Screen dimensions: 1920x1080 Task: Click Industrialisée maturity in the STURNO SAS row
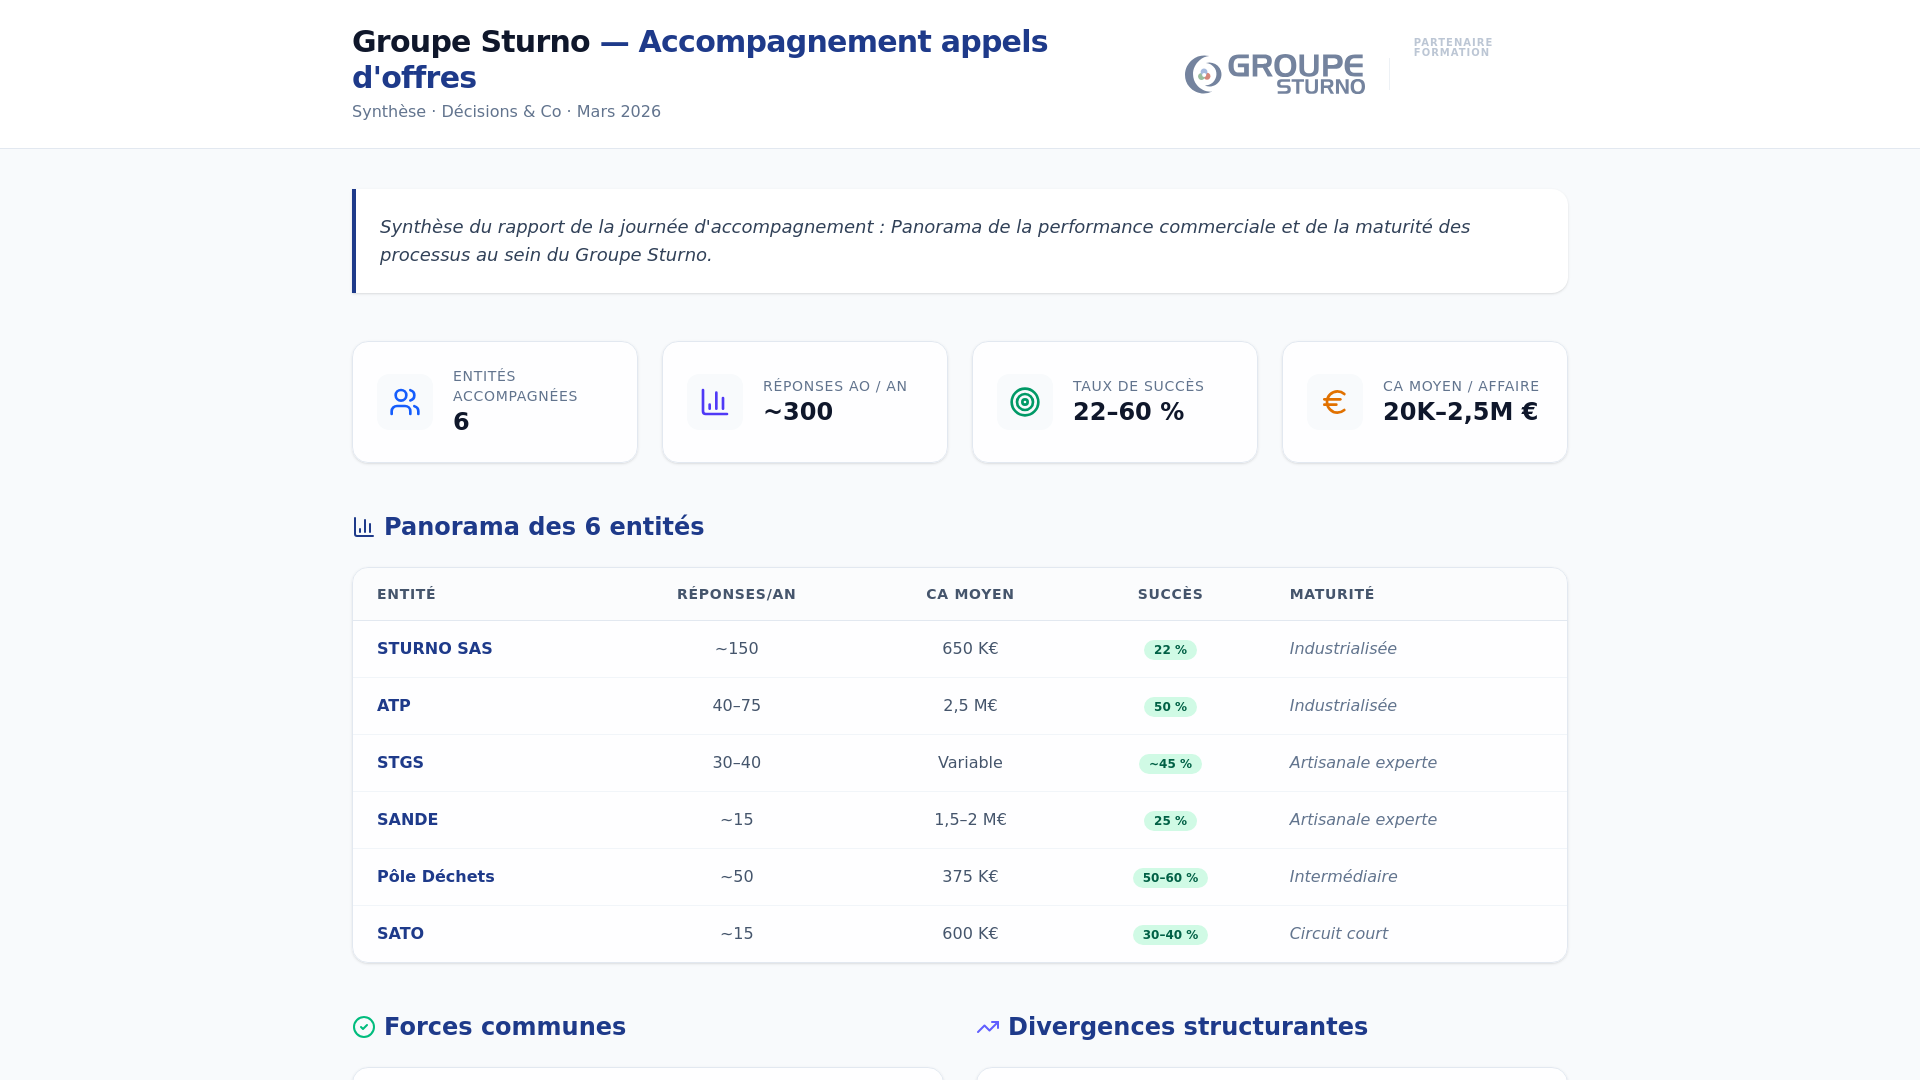tap(1343, 649)
